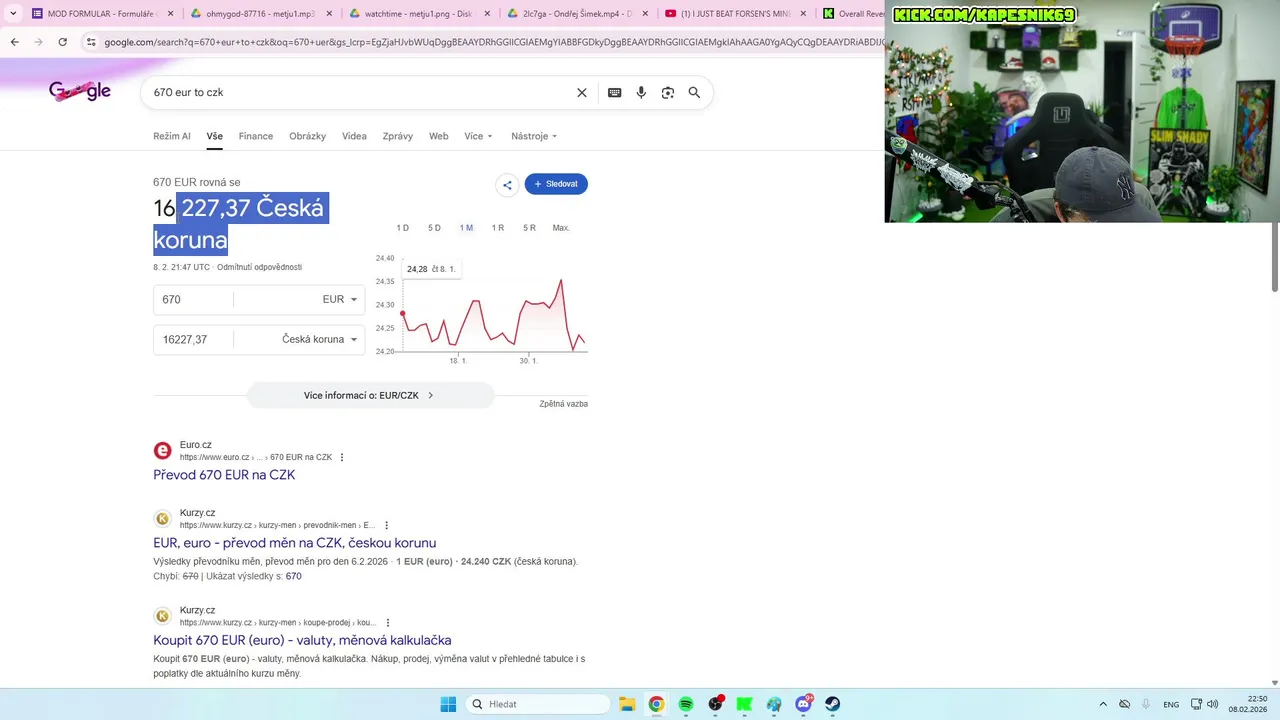Open the Finance results tab
1280x720 pixels.
(x=256, y=136)
